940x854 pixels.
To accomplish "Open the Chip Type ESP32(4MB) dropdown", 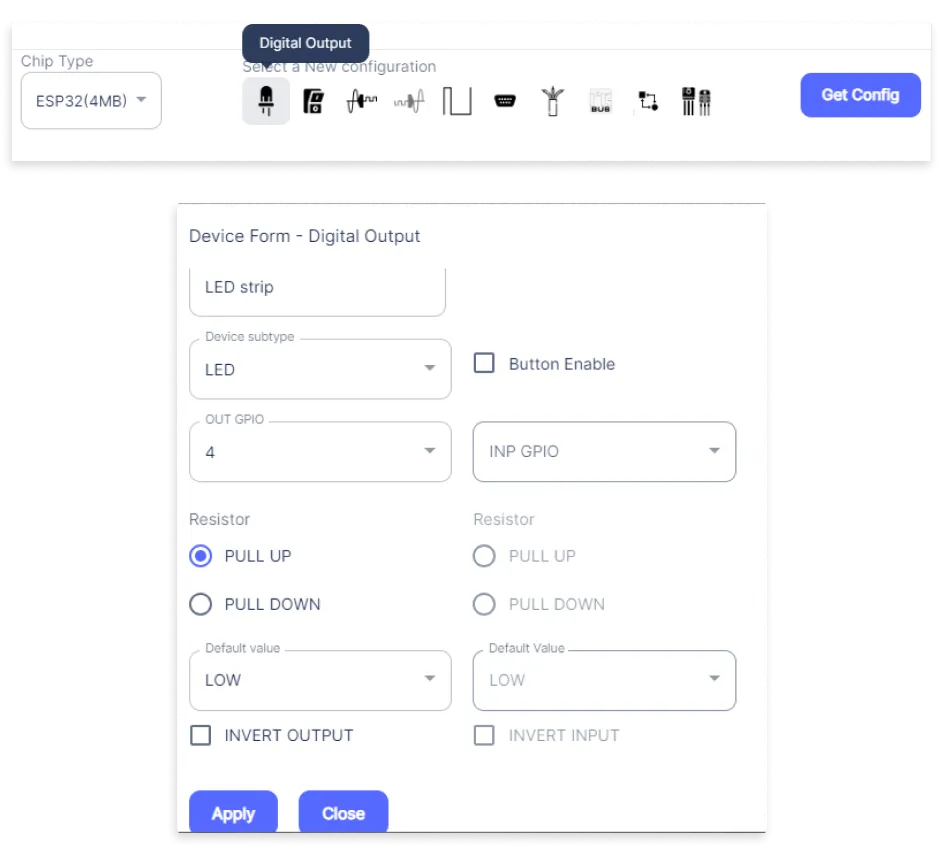I will 91,100.
